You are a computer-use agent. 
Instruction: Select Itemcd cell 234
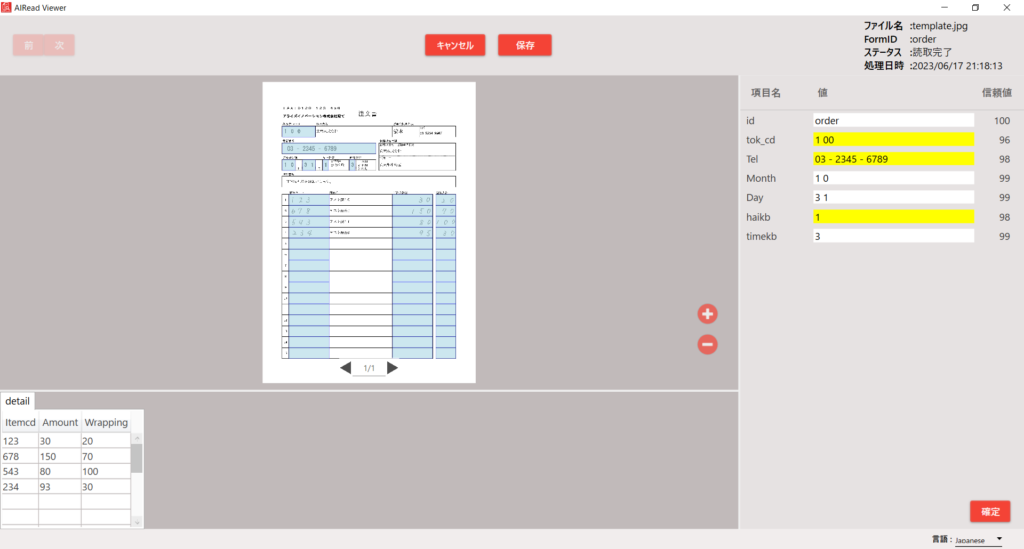[x=20, y=487]
